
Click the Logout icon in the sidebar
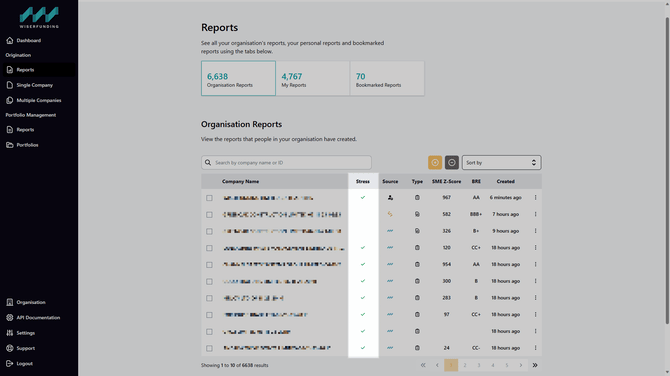[10, 364]
